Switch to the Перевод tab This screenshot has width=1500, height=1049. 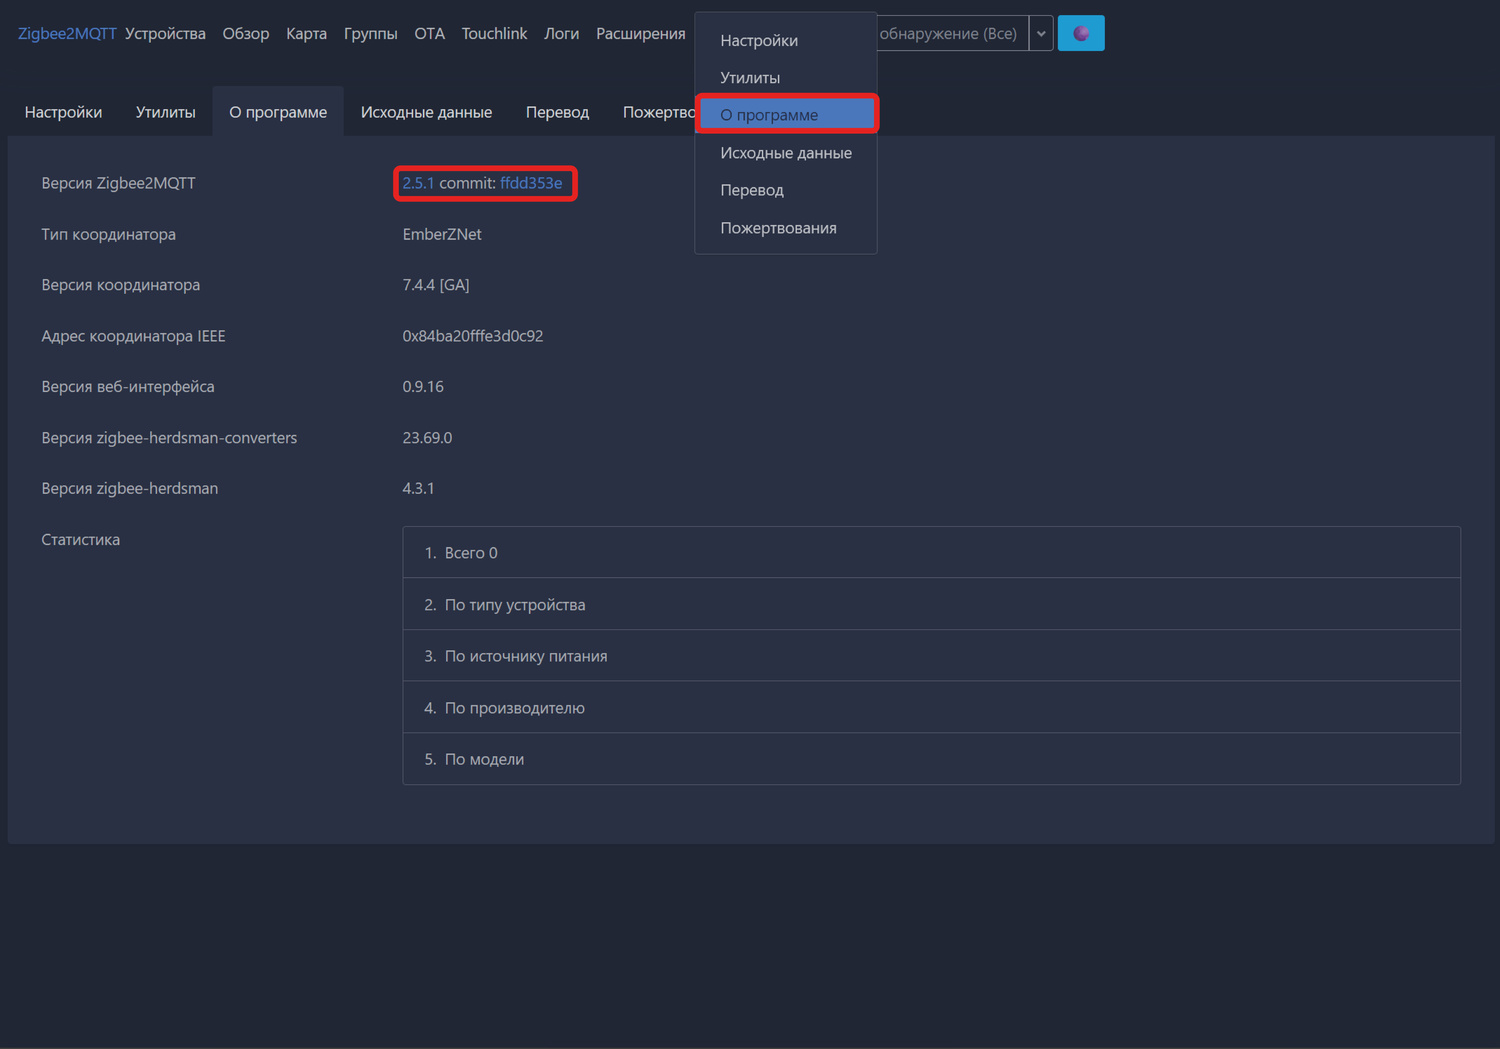tap(557, 112)
